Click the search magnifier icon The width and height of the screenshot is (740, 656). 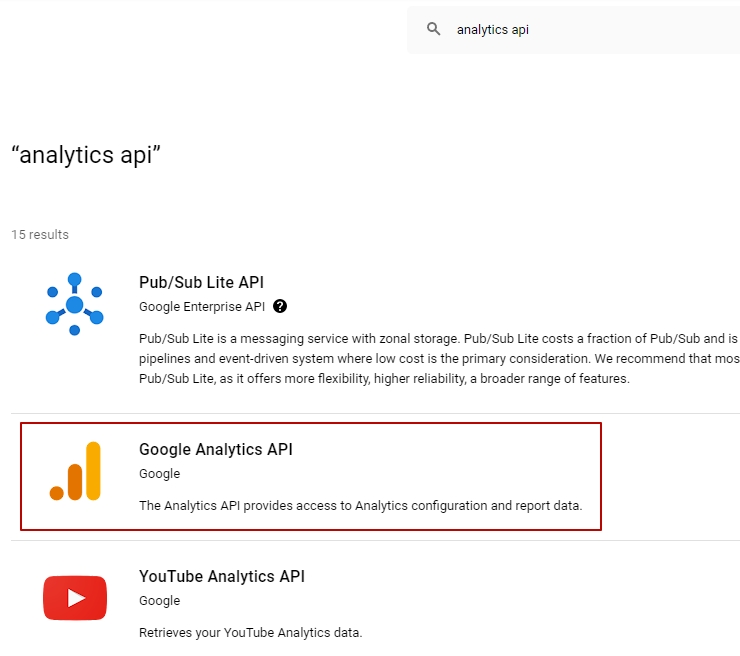click(433, 29)
